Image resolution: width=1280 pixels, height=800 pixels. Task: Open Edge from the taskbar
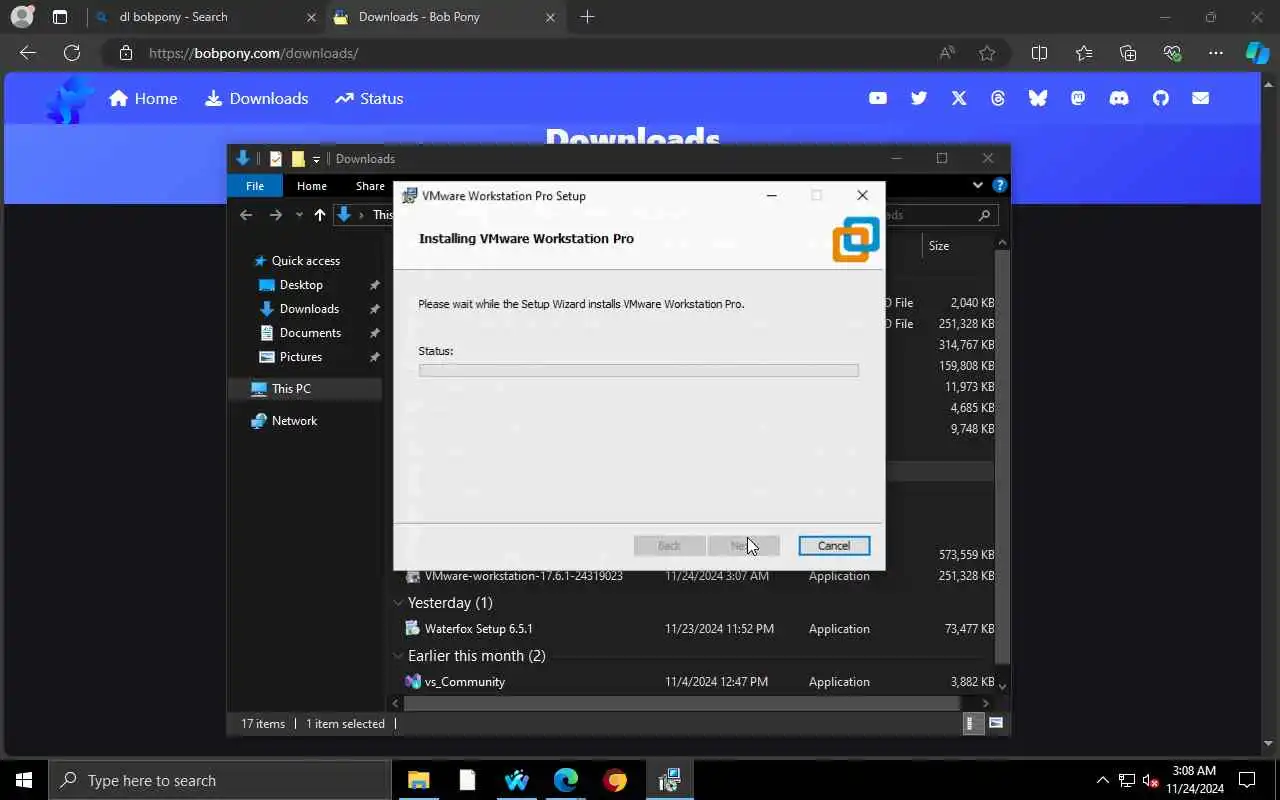(x=566, y=780)
